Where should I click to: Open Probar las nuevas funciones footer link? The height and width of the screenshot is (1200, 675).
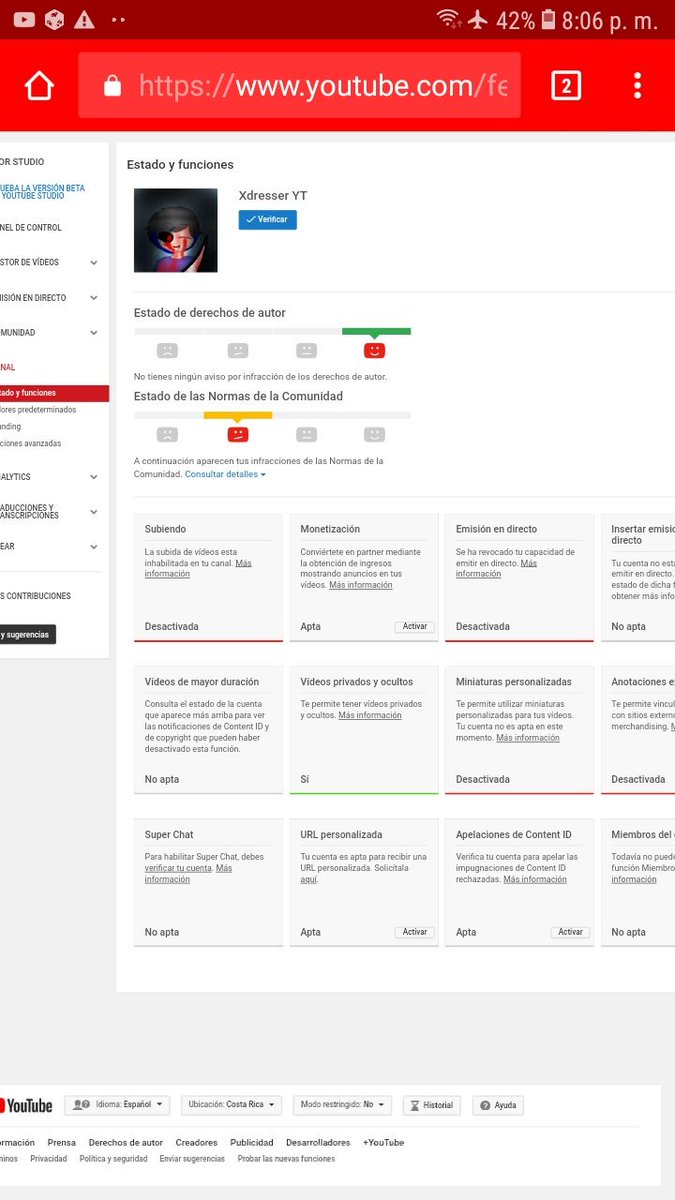pos(286,1159)
